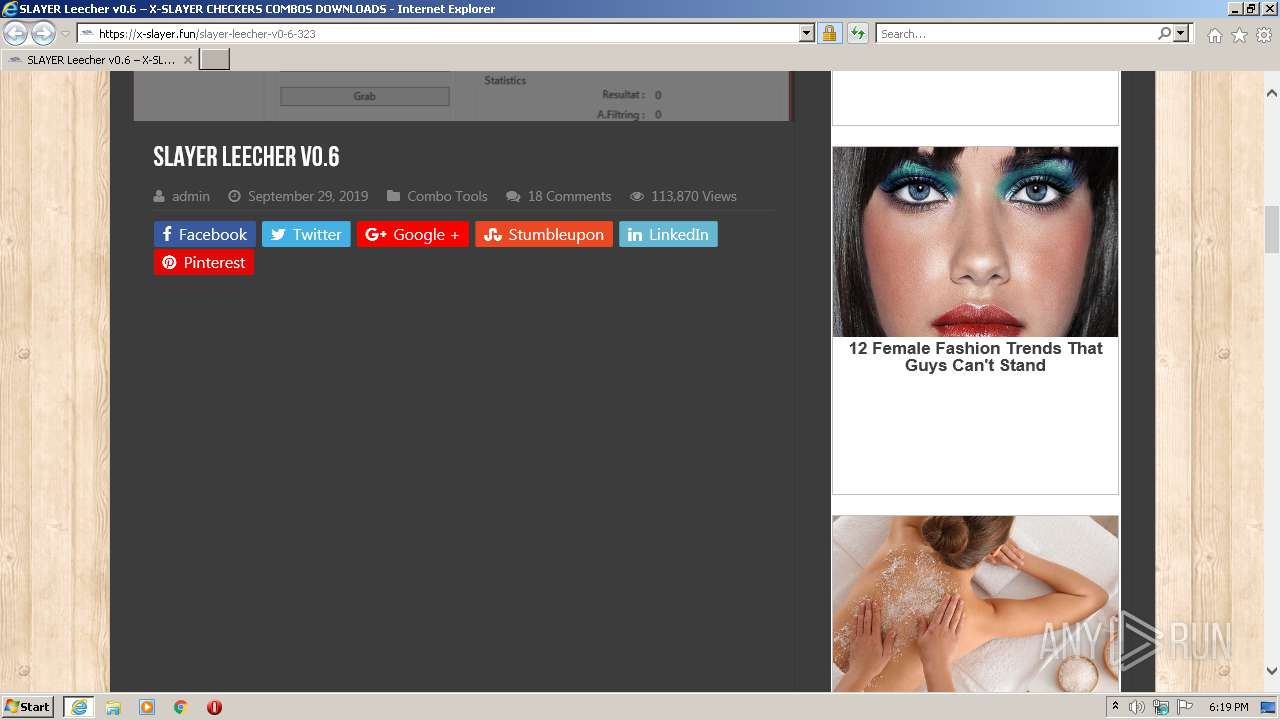
Task: Share the post on LinkedIn
Action: 668,234
